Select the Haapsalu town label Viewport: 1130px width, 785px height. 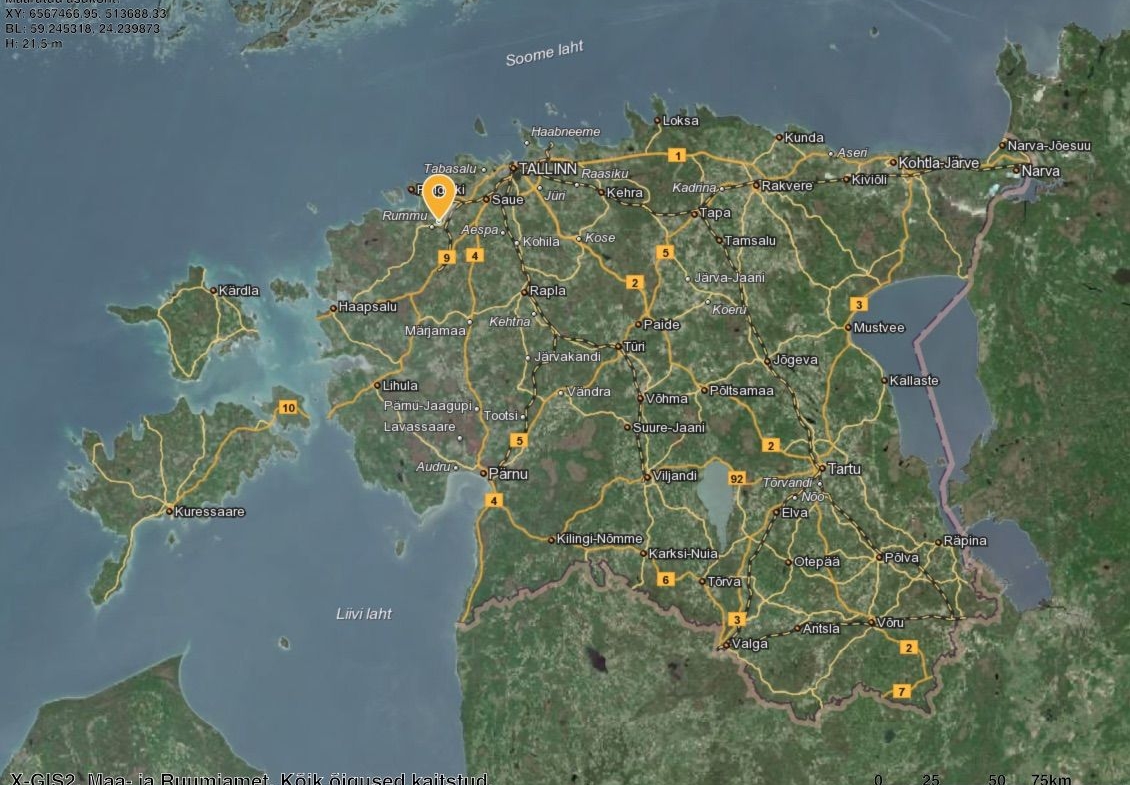pos(368,307)
